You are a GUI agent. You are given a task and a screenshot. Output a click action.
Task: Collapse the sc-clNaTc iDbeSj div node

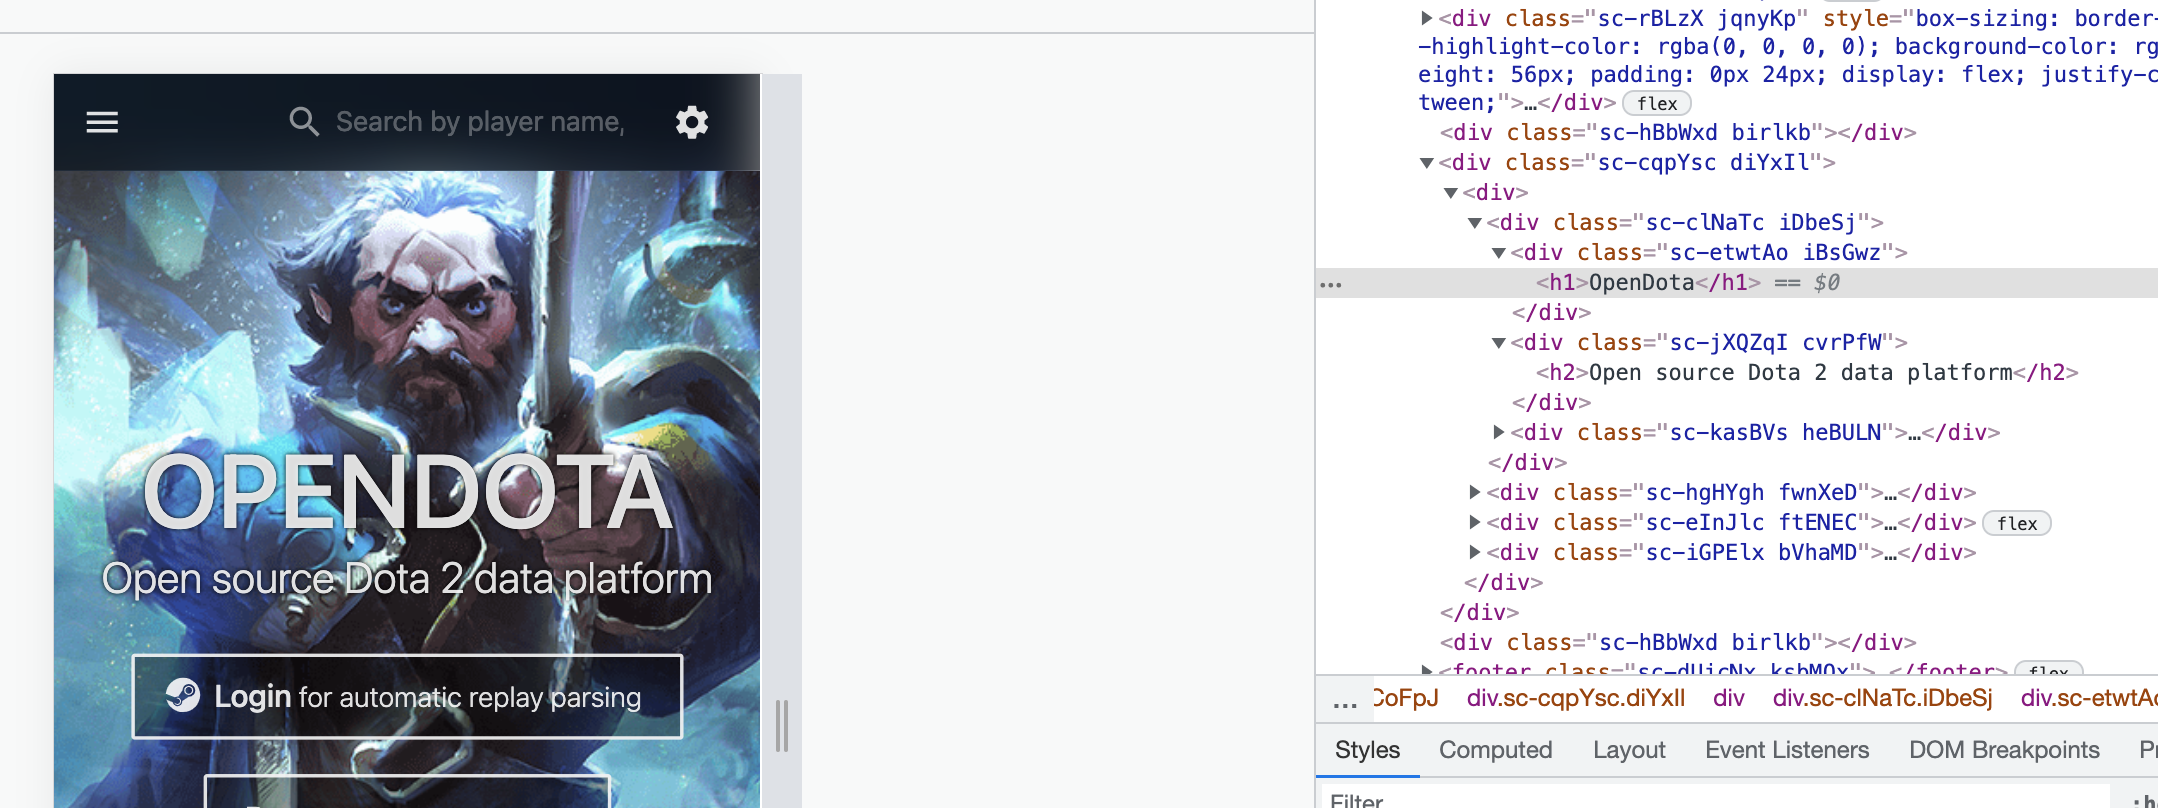[x=1475, y=222]
